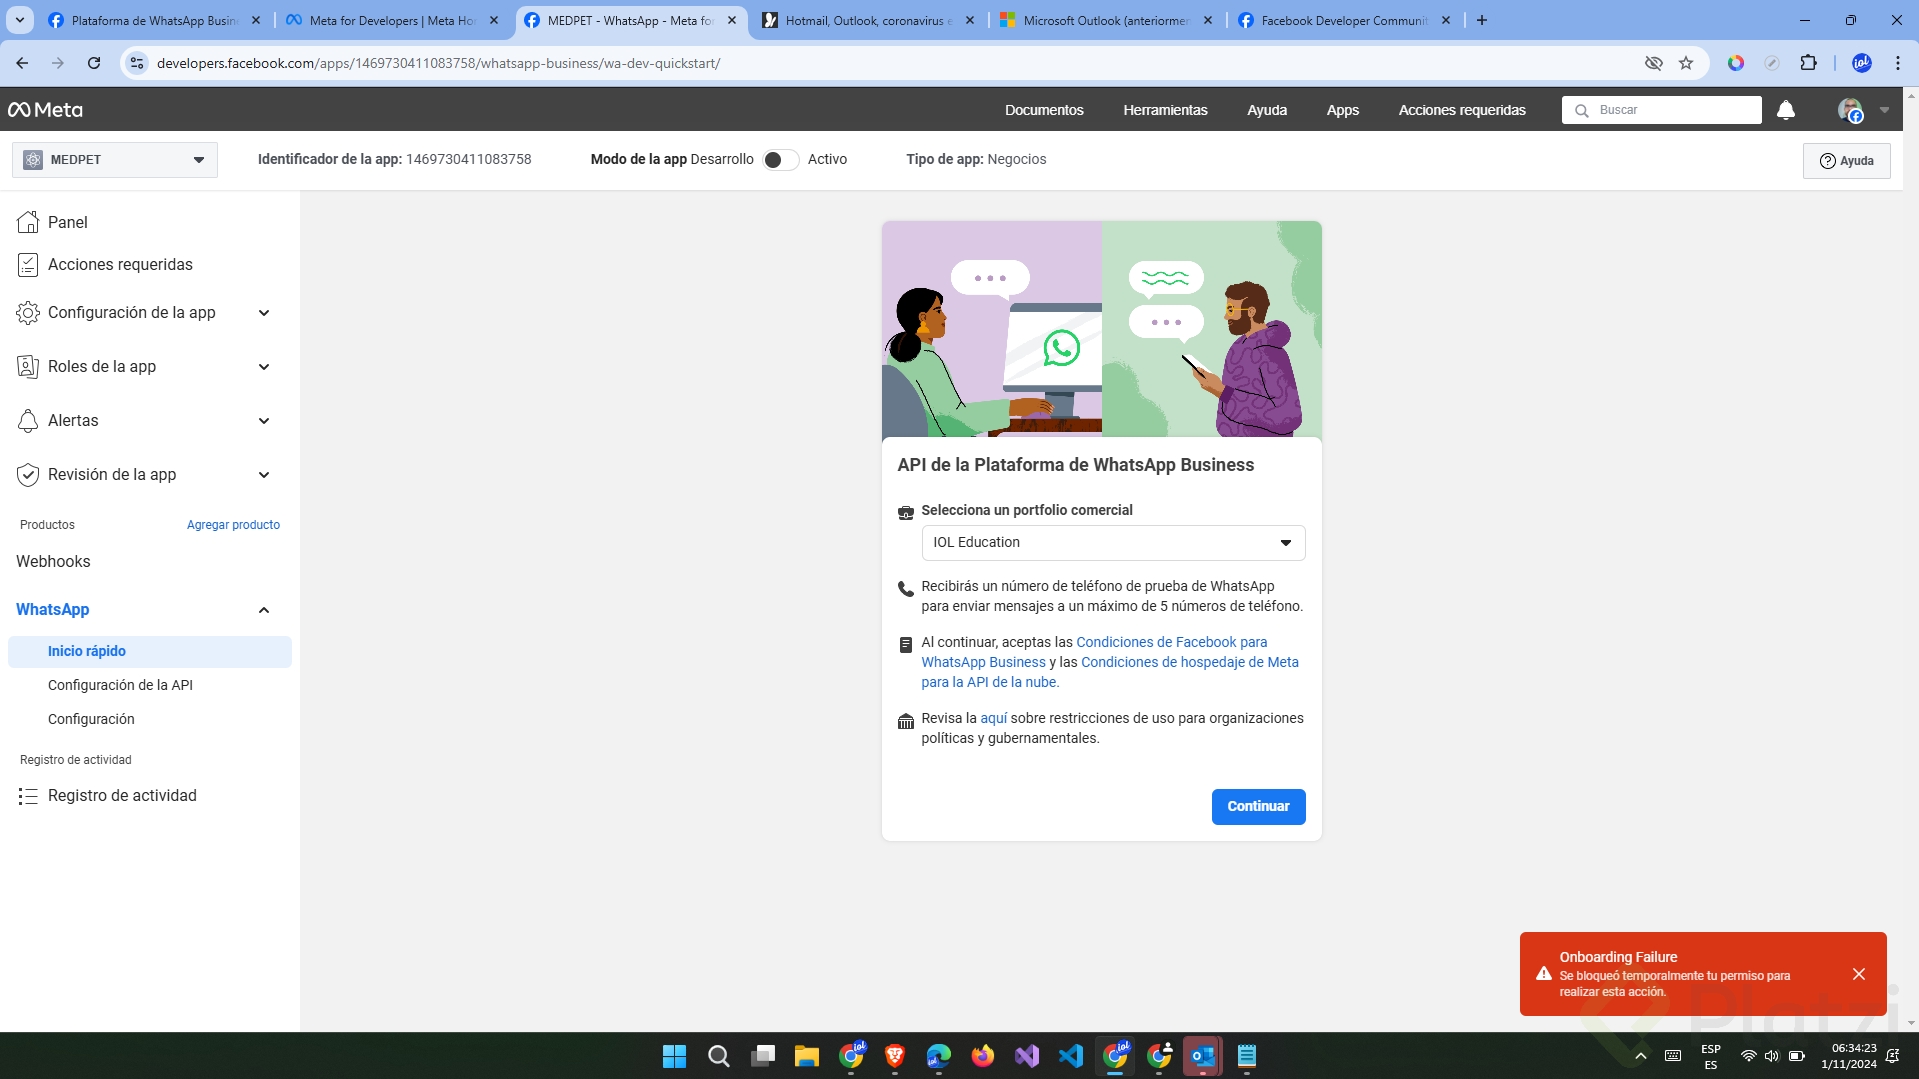
Task: Click the Ayuda button below the header
Action: point(1846,161)
